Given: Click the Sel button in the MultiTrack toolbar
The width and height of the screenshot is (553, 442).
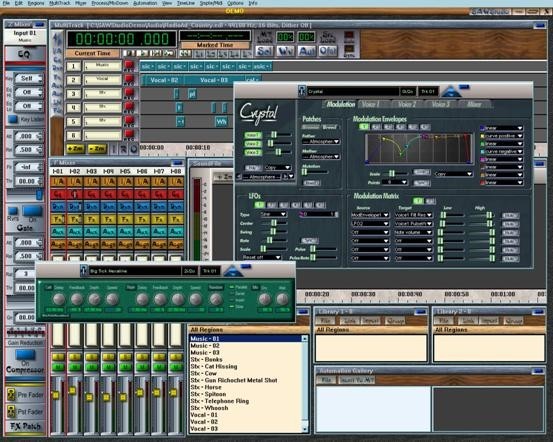Looking at the screenshot, I should point(264,52).
